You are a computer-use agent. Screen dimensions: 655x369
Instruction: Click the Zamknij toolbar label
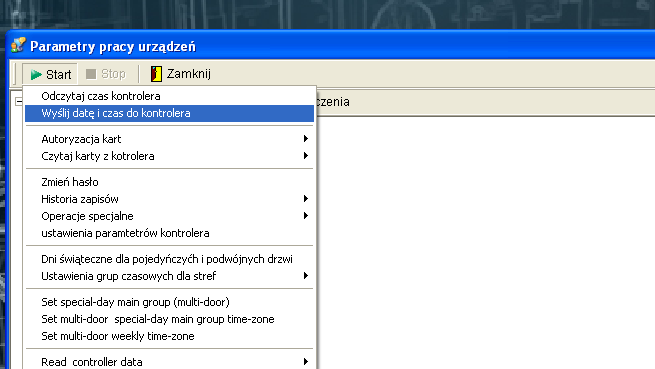click(189, 74)
